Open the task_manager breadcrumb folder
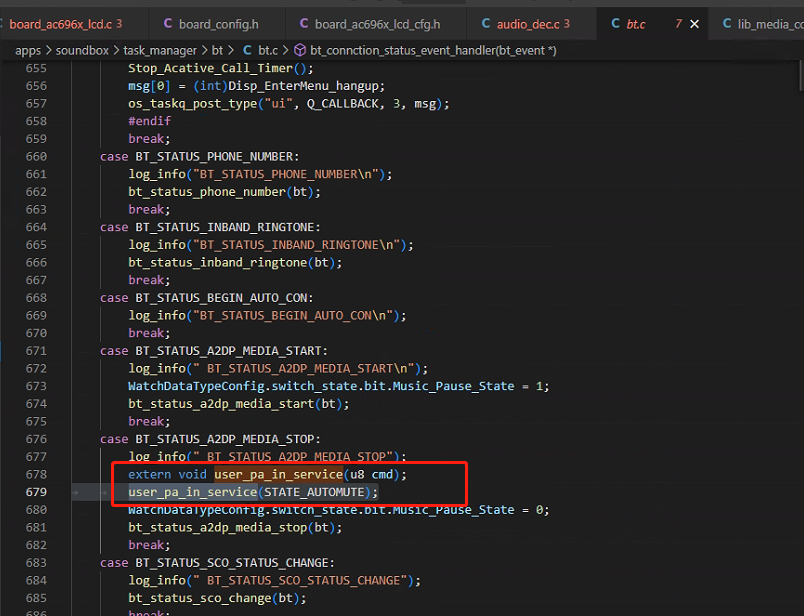 tap(160, 51)
